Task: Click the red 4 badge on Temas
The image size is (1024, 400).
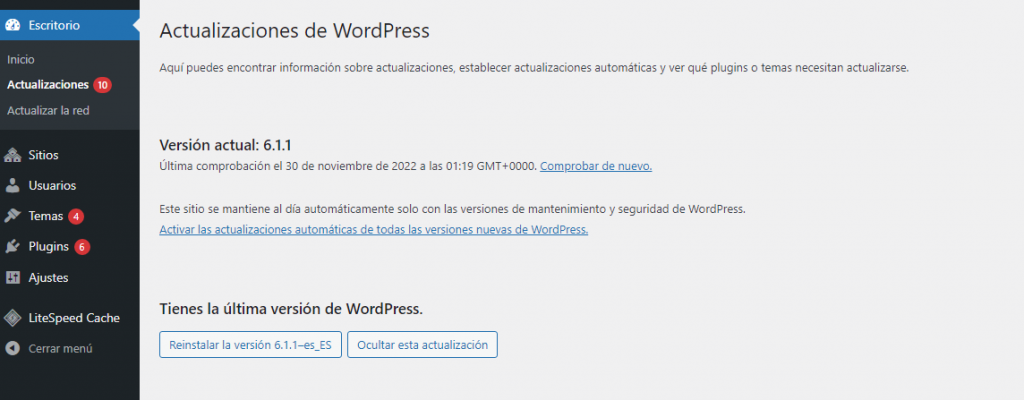Action: (x=76, y=216)
